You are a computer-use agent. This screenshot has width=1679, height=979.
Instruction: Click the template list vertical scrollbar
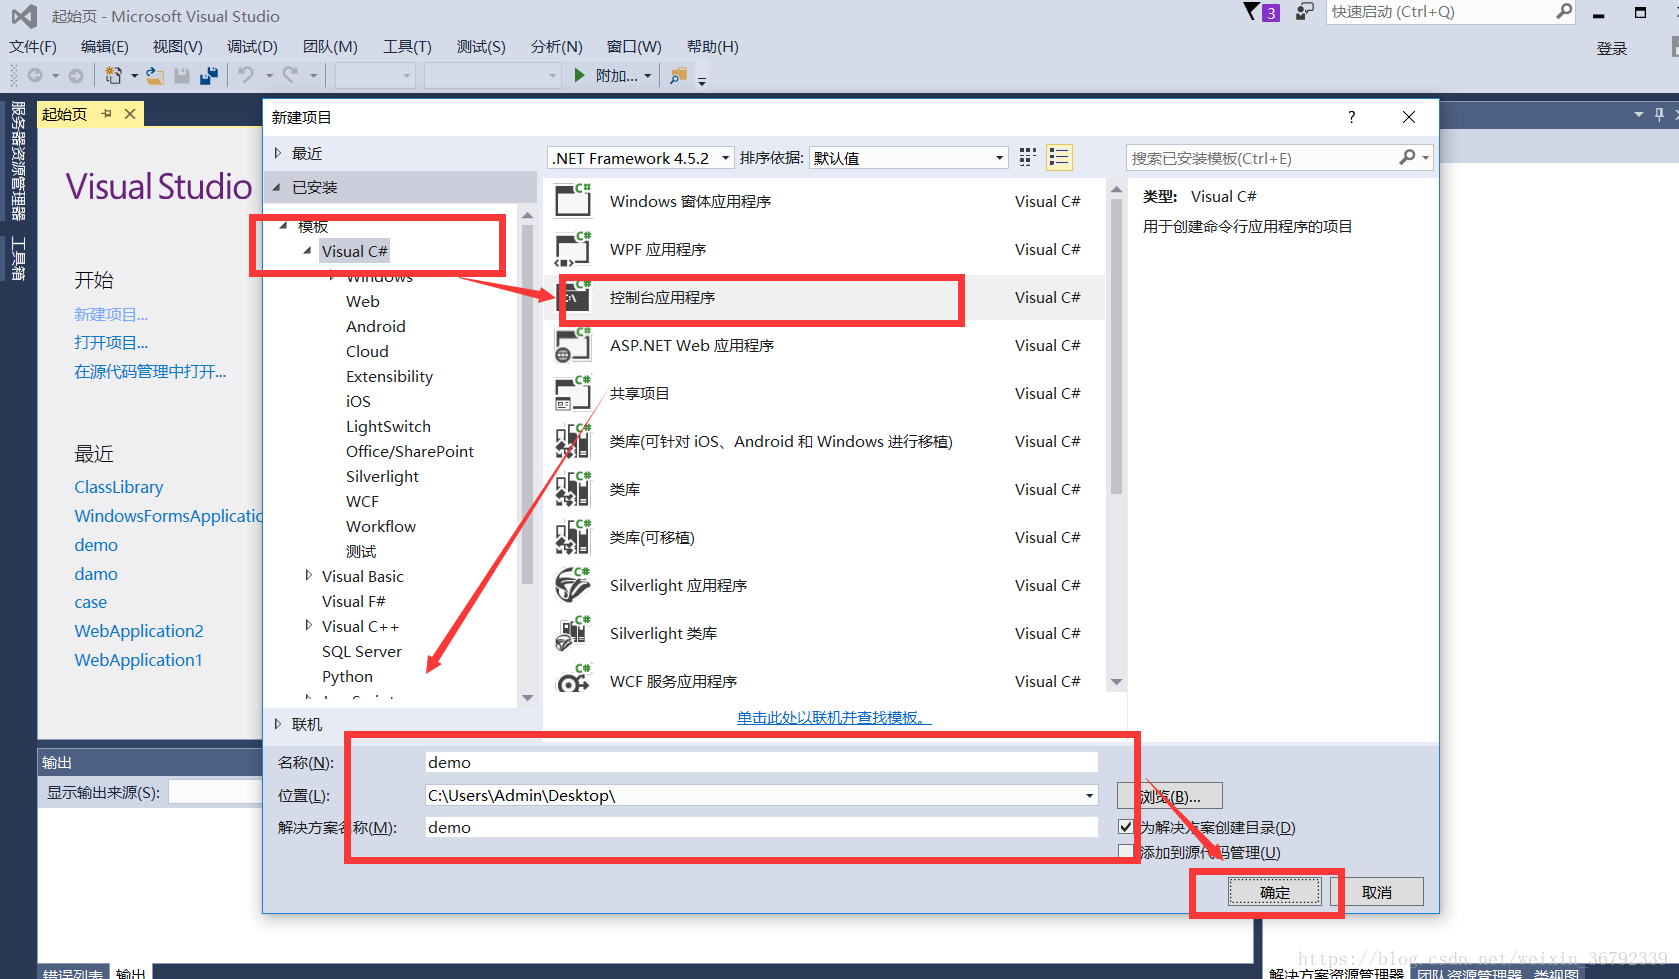pyautogui.click(x=1116, y=345)
